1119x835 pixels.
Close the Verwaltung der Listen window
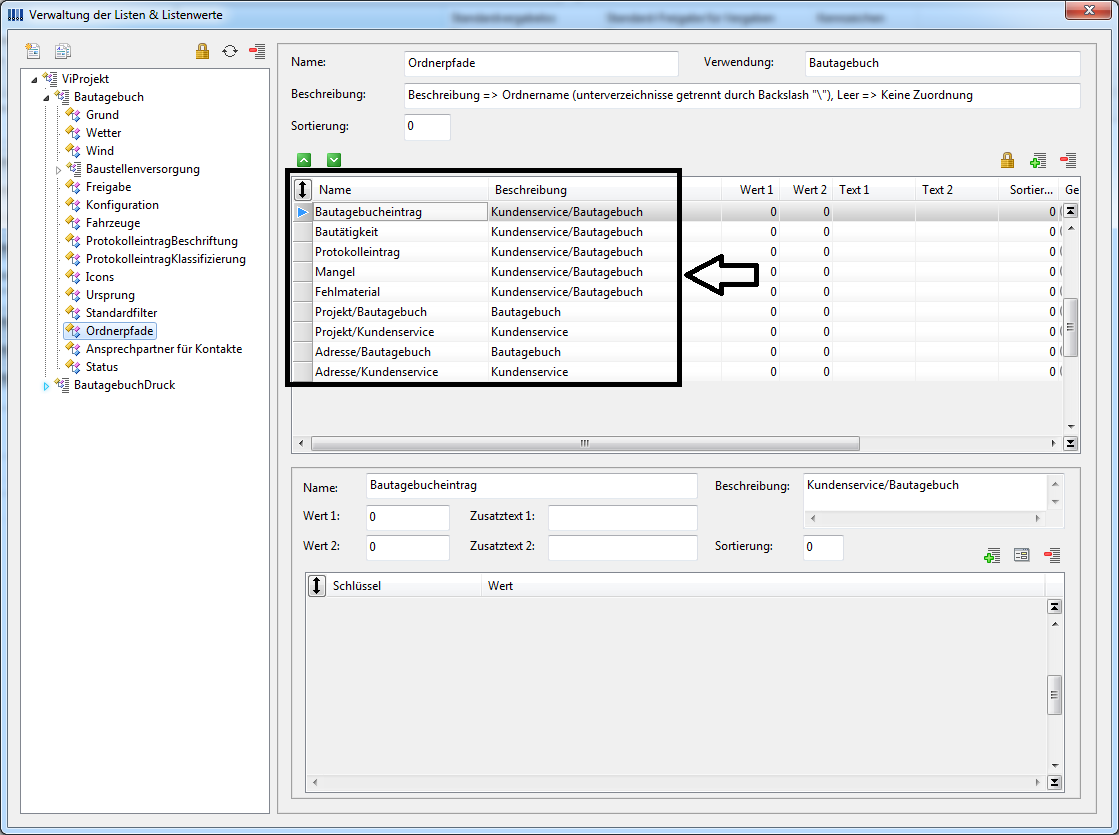coord(1088,10)
